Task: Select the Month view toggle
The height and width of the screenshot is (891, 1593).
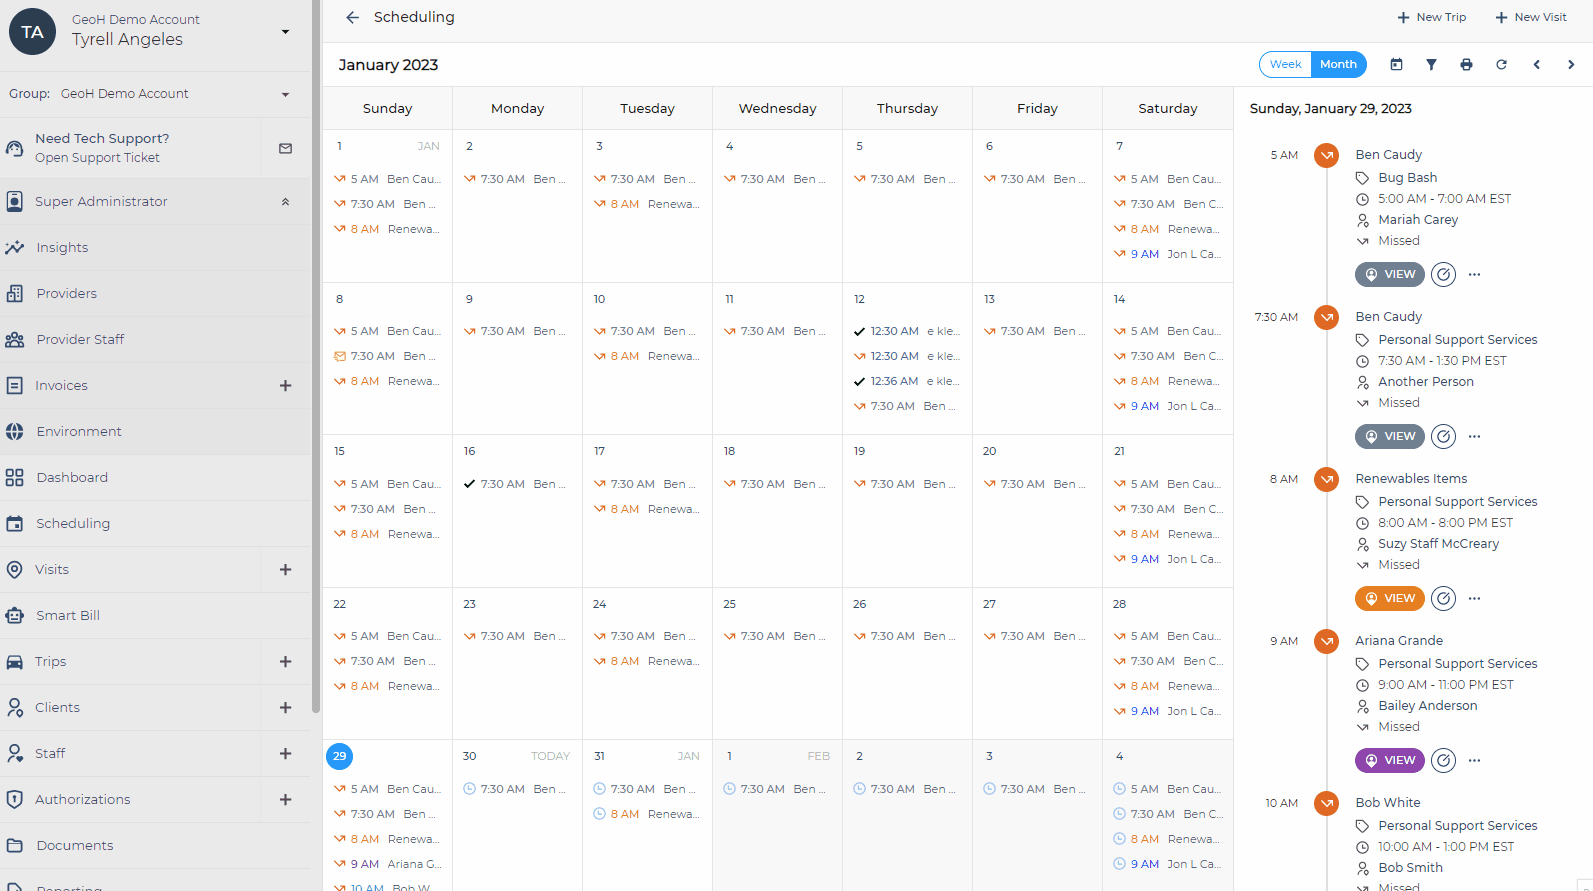Action: 1338,64
